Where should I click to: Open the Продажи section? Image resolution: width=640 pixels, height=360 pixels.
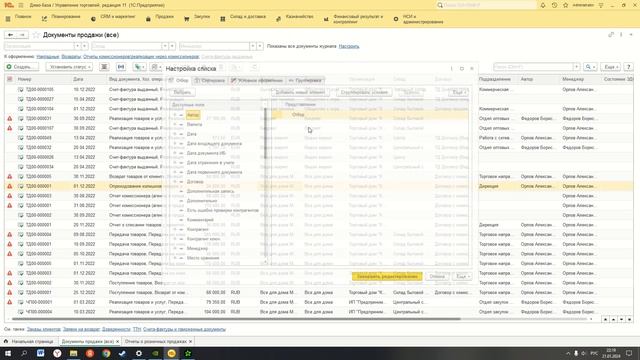click(160, 18)
